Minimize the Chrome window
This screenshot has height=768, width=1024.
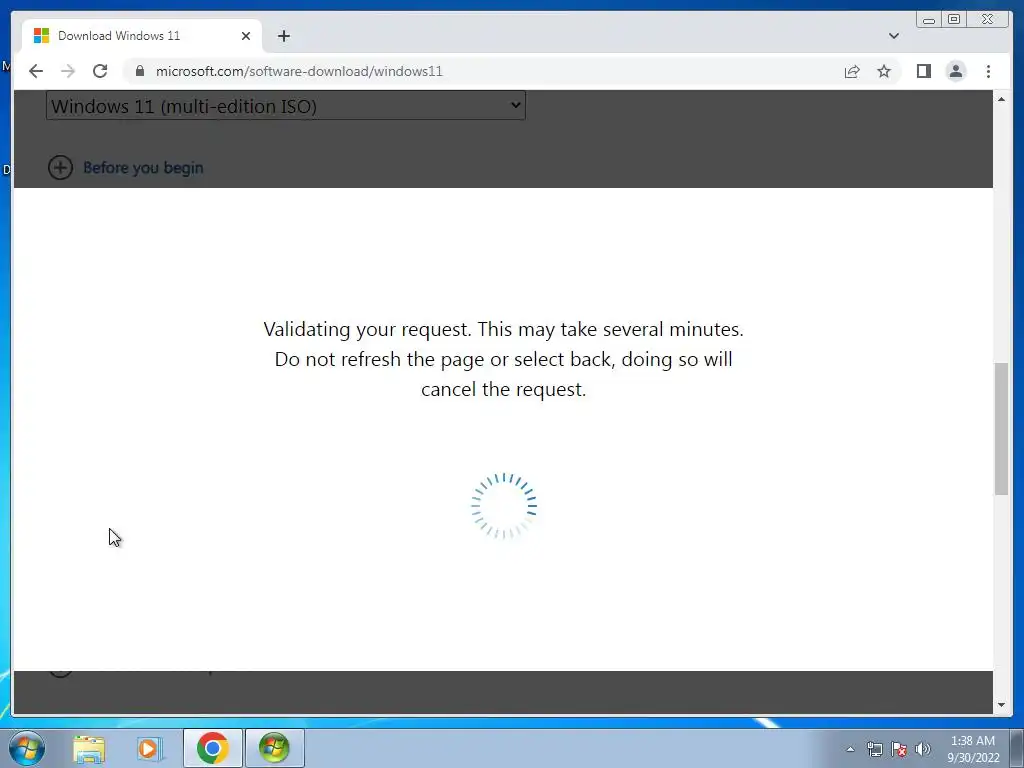929,20
